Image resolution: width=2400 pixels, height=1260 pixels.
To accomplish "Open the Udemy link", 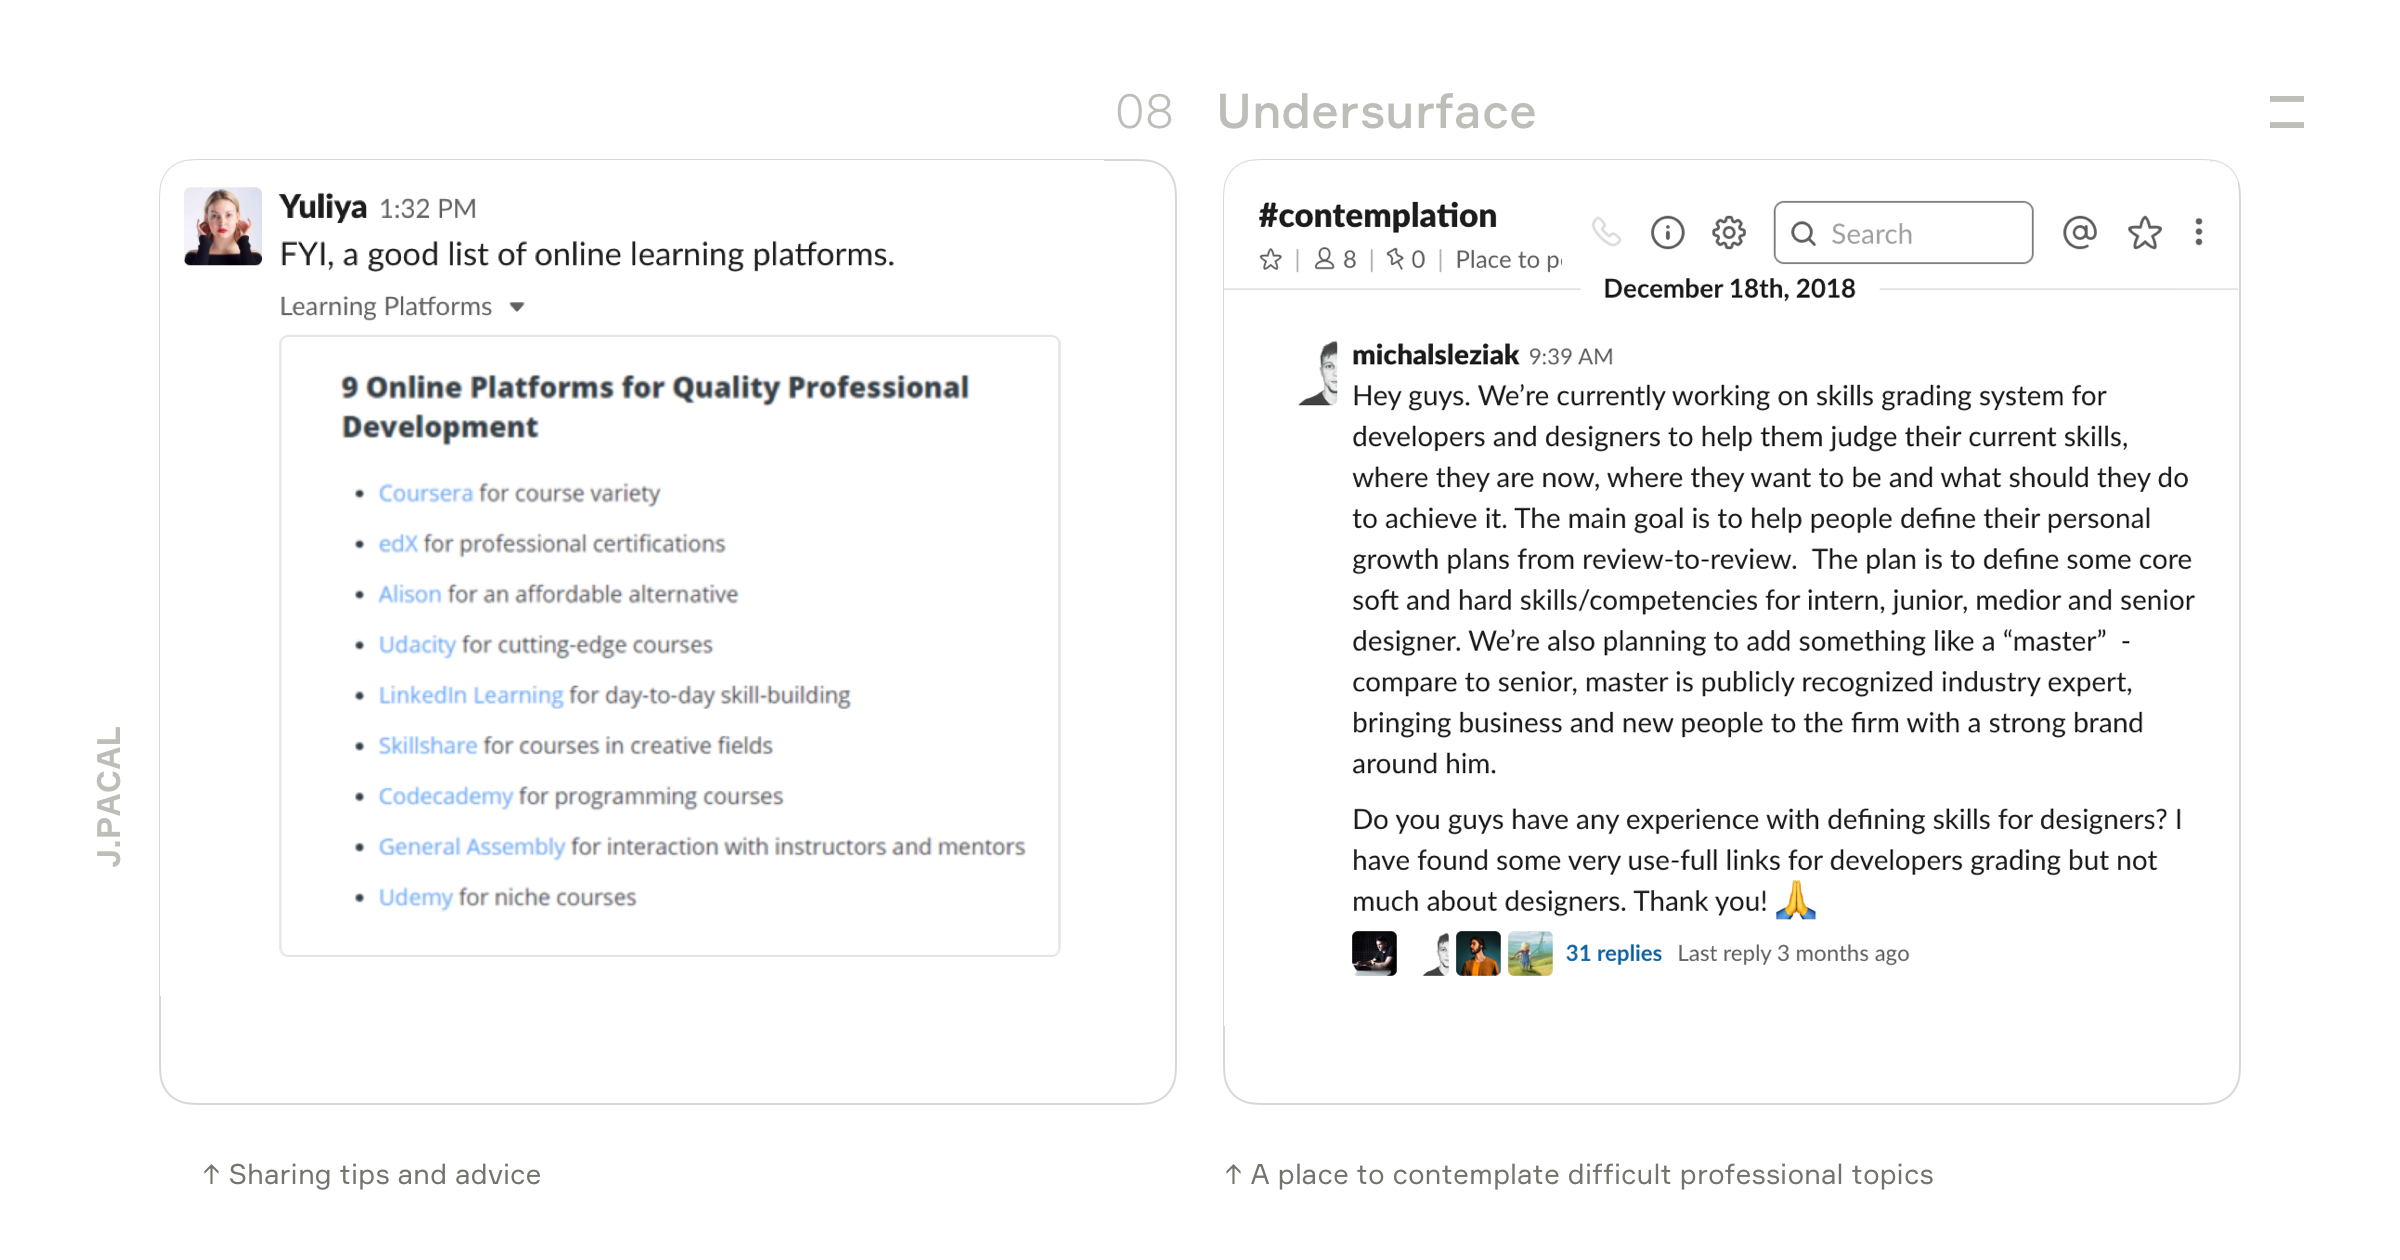I will pos(415,897).
